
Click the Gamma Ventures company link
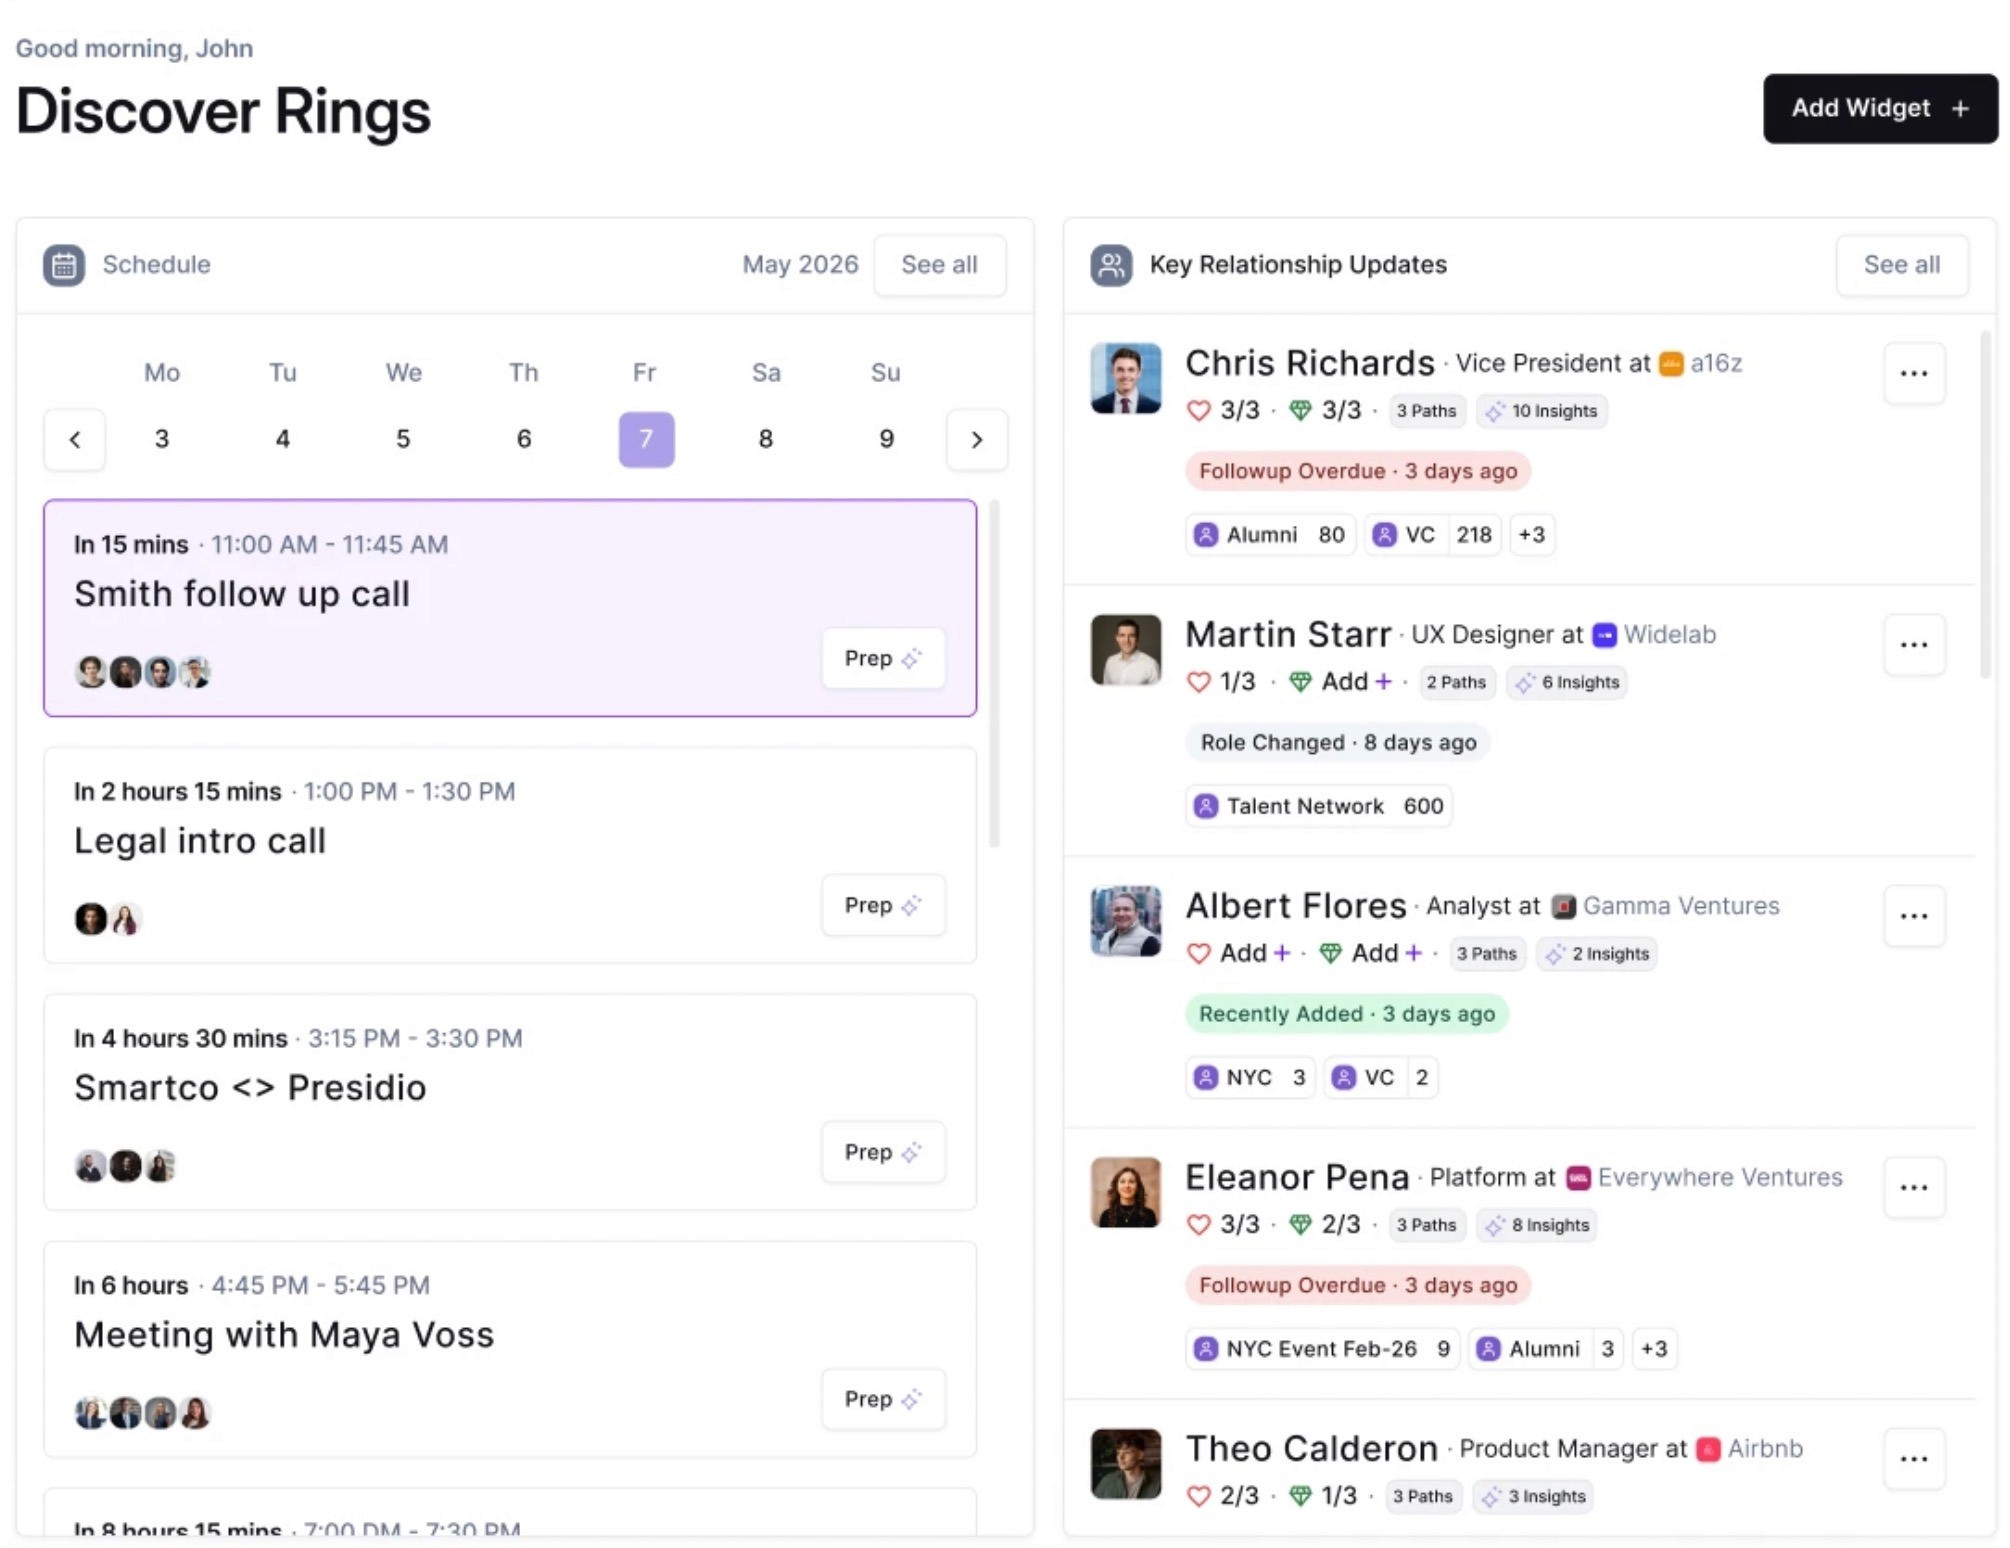[x=1665, y=906]
